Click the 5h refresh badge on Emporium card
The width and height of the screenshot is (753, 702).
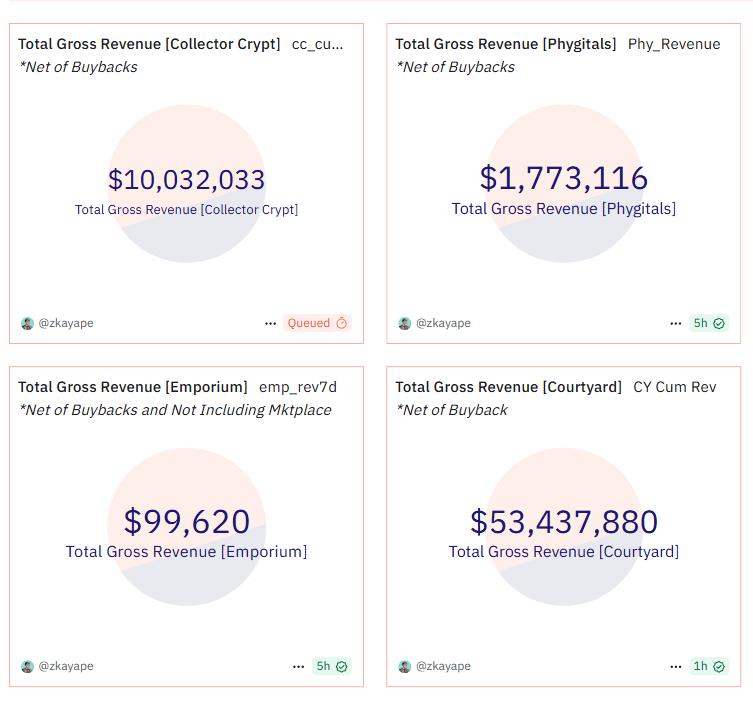pyautogui.click(x=331, y=666)
